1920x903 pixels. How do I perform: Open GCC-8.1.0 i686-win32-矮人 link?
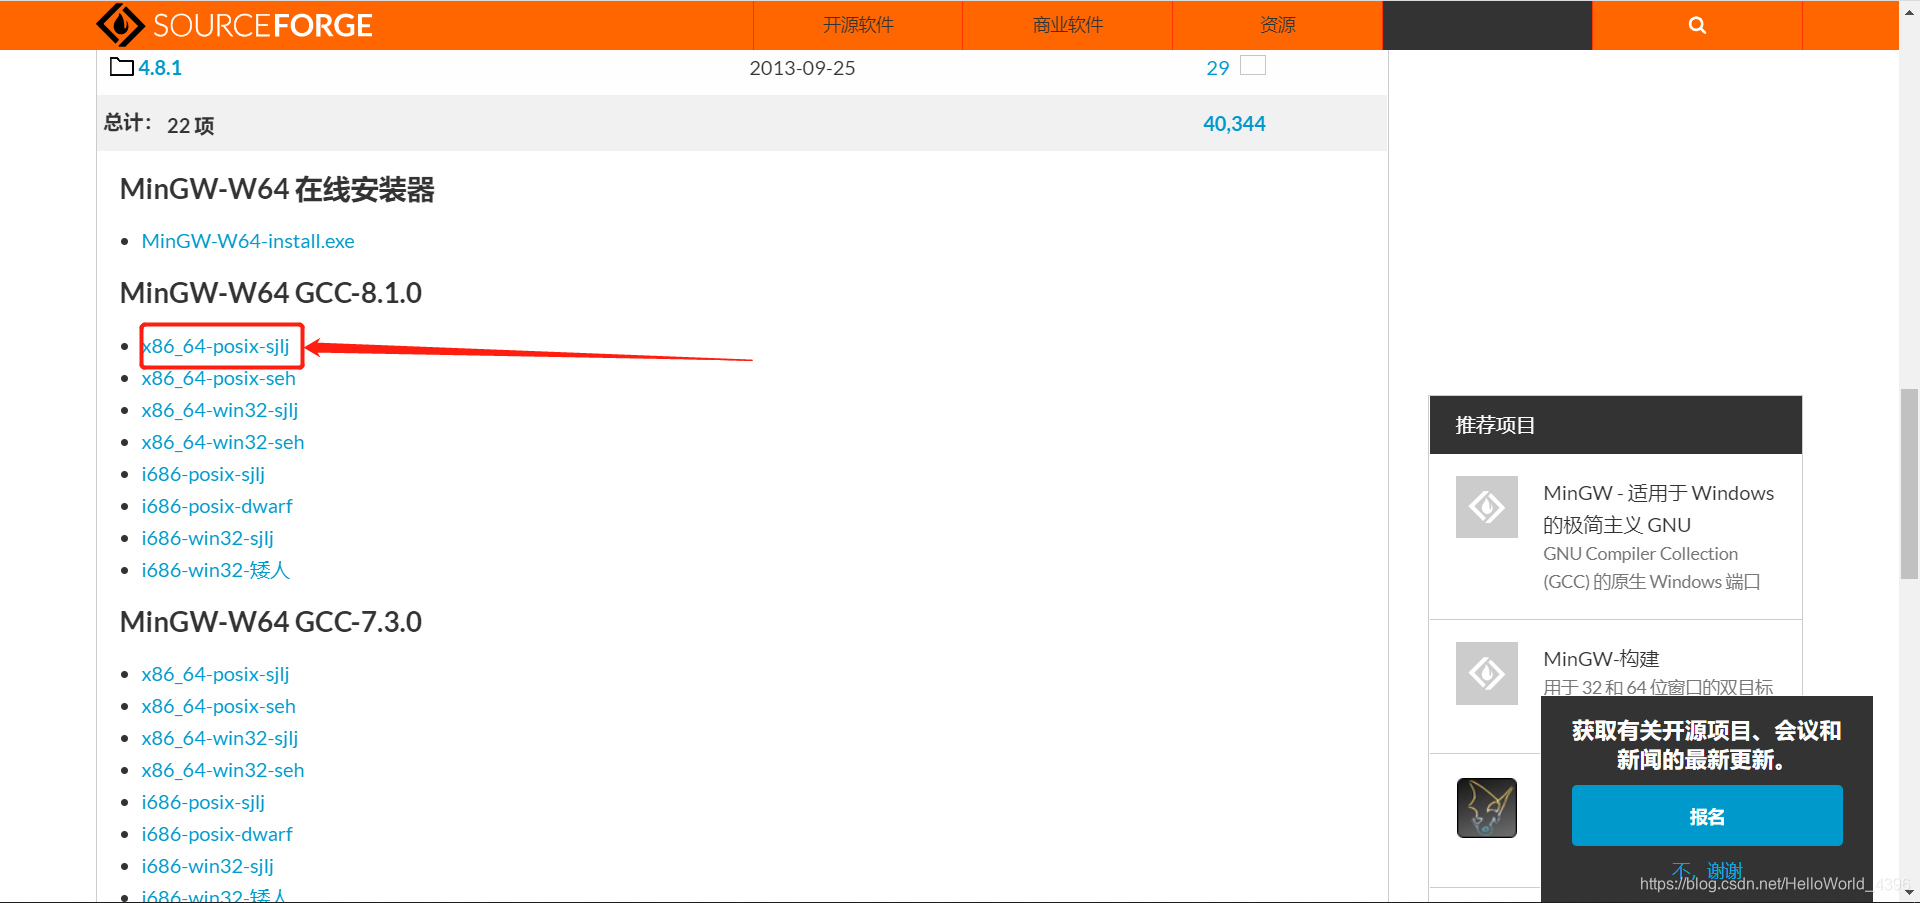coord(215,570)
